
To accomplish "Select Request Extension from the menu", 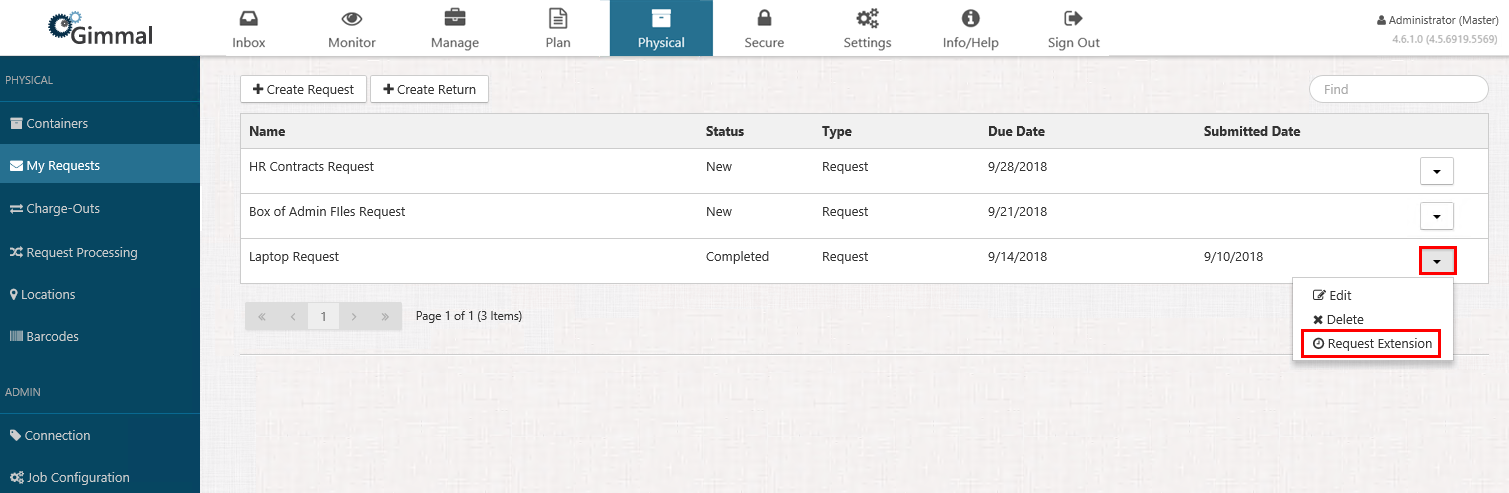I will (x=1372, y=344).
